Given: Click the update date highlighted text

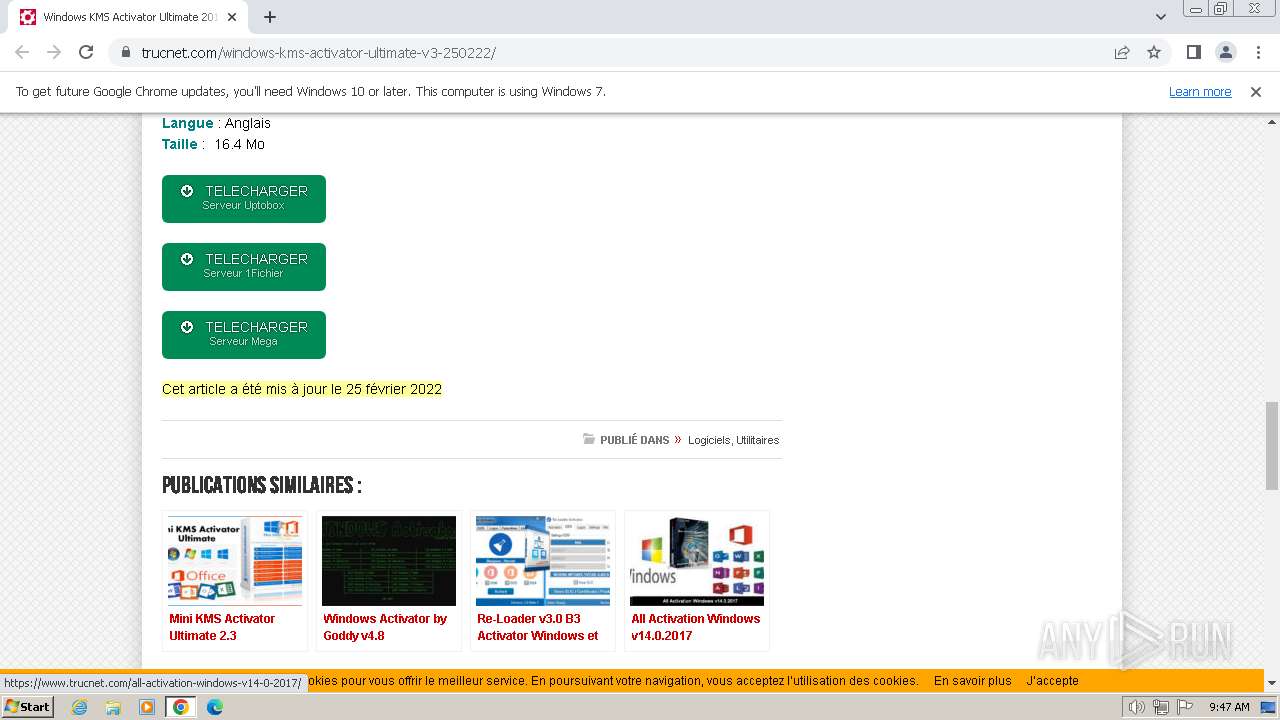Looking at the screenshot, I should pos(302,389).
